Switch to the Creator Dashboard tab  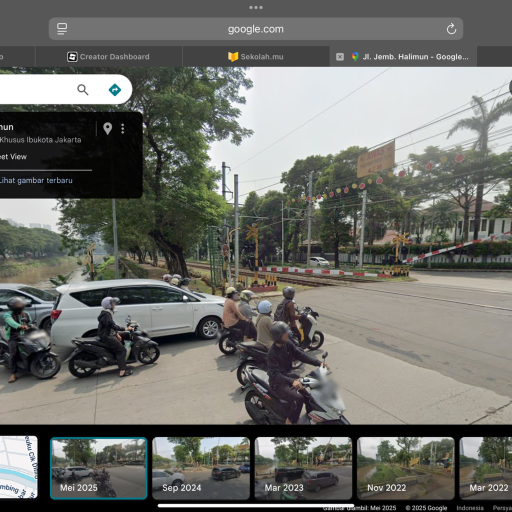(x=109, y=57)
